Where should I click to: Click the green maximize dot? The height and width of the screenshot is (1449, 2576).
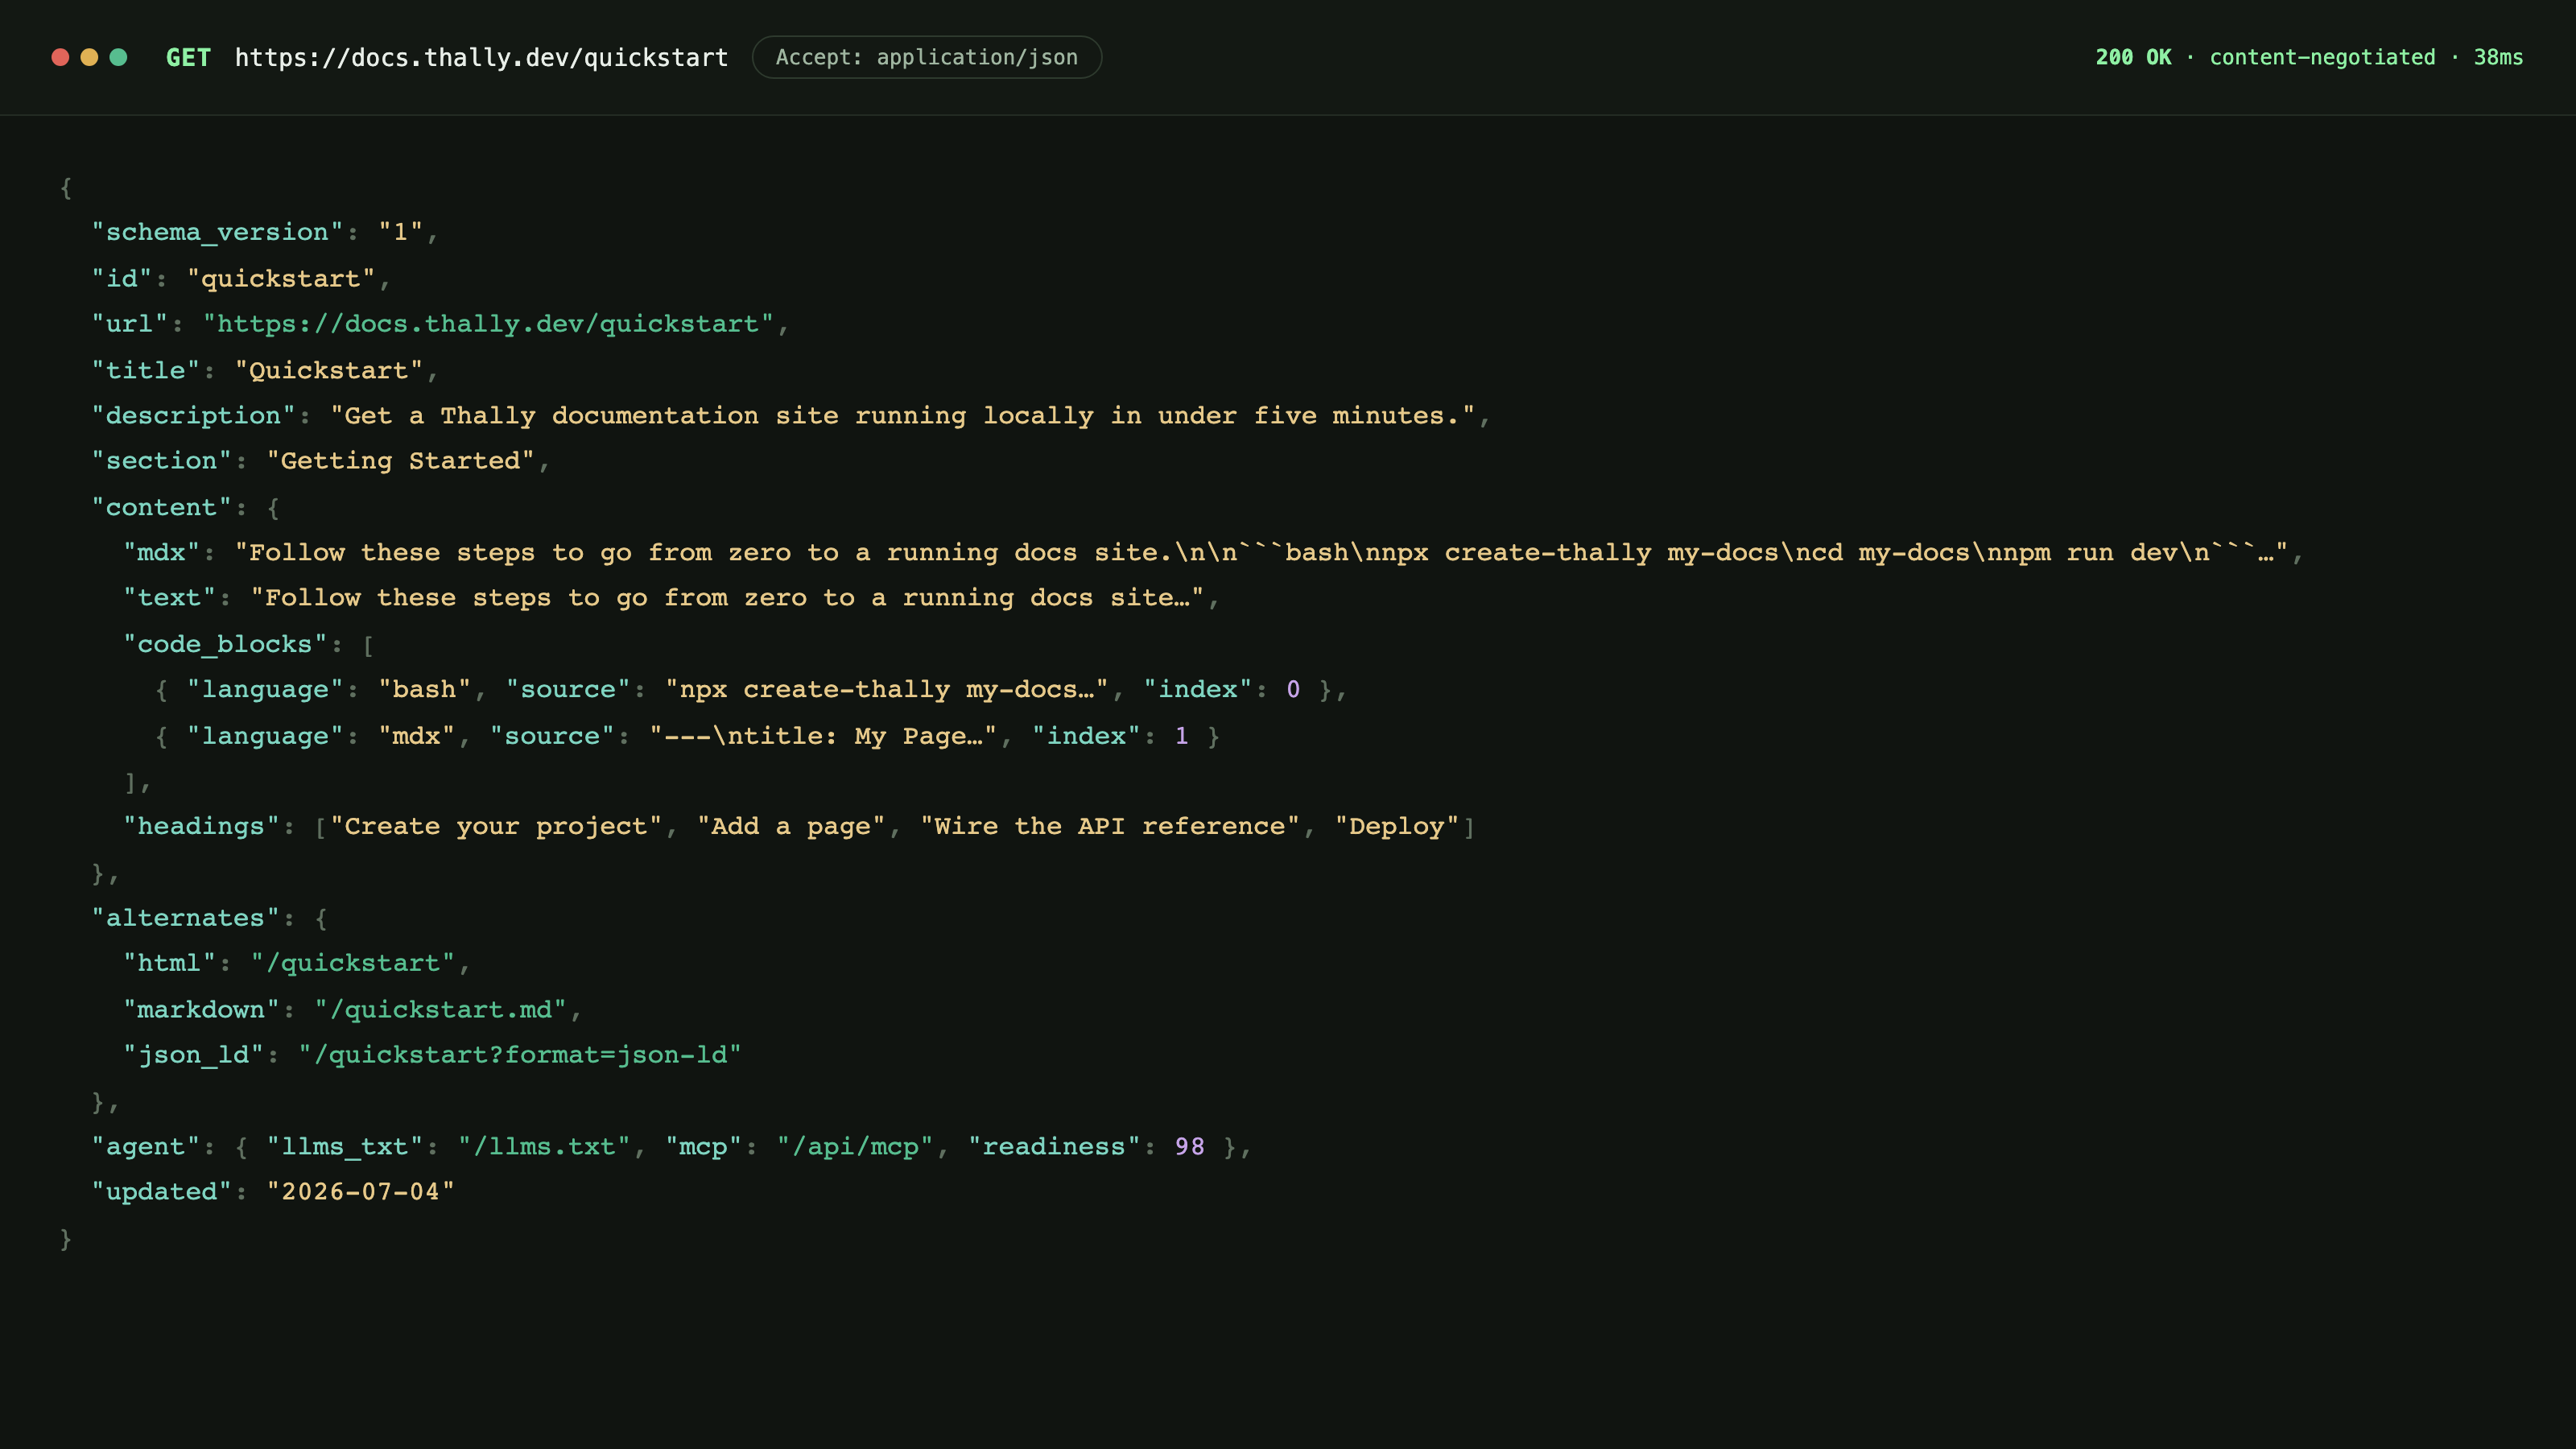(x=118, y=57)
